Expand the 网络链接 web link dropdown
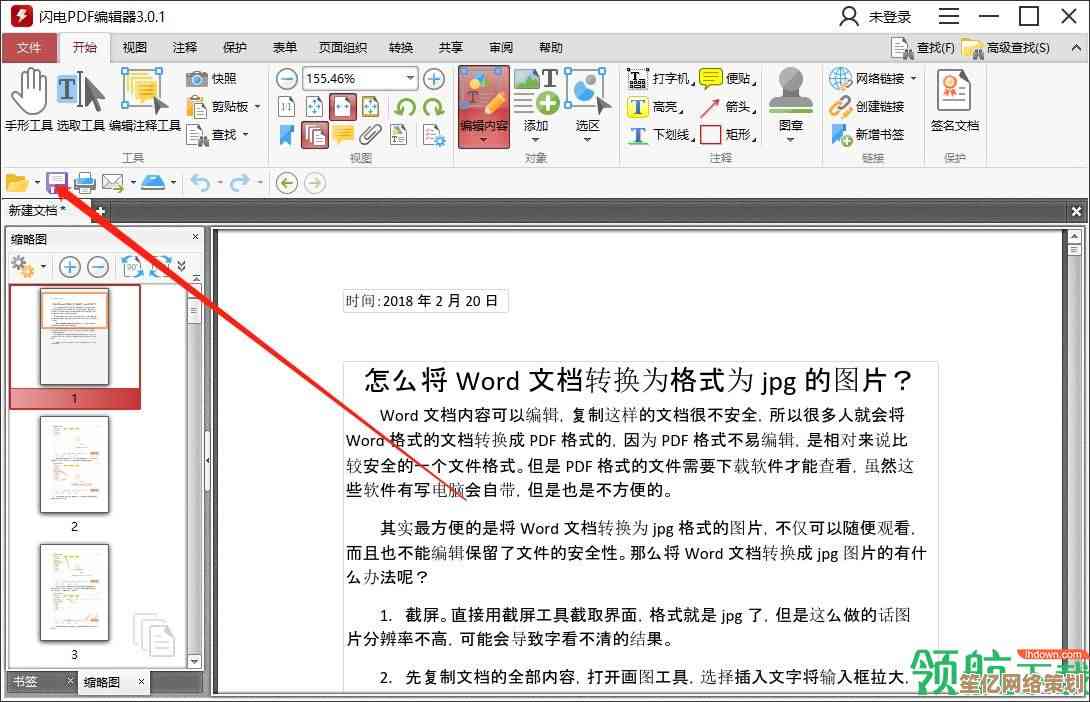The height and width of the screenshot is (702, 1090). click(913, 79)
